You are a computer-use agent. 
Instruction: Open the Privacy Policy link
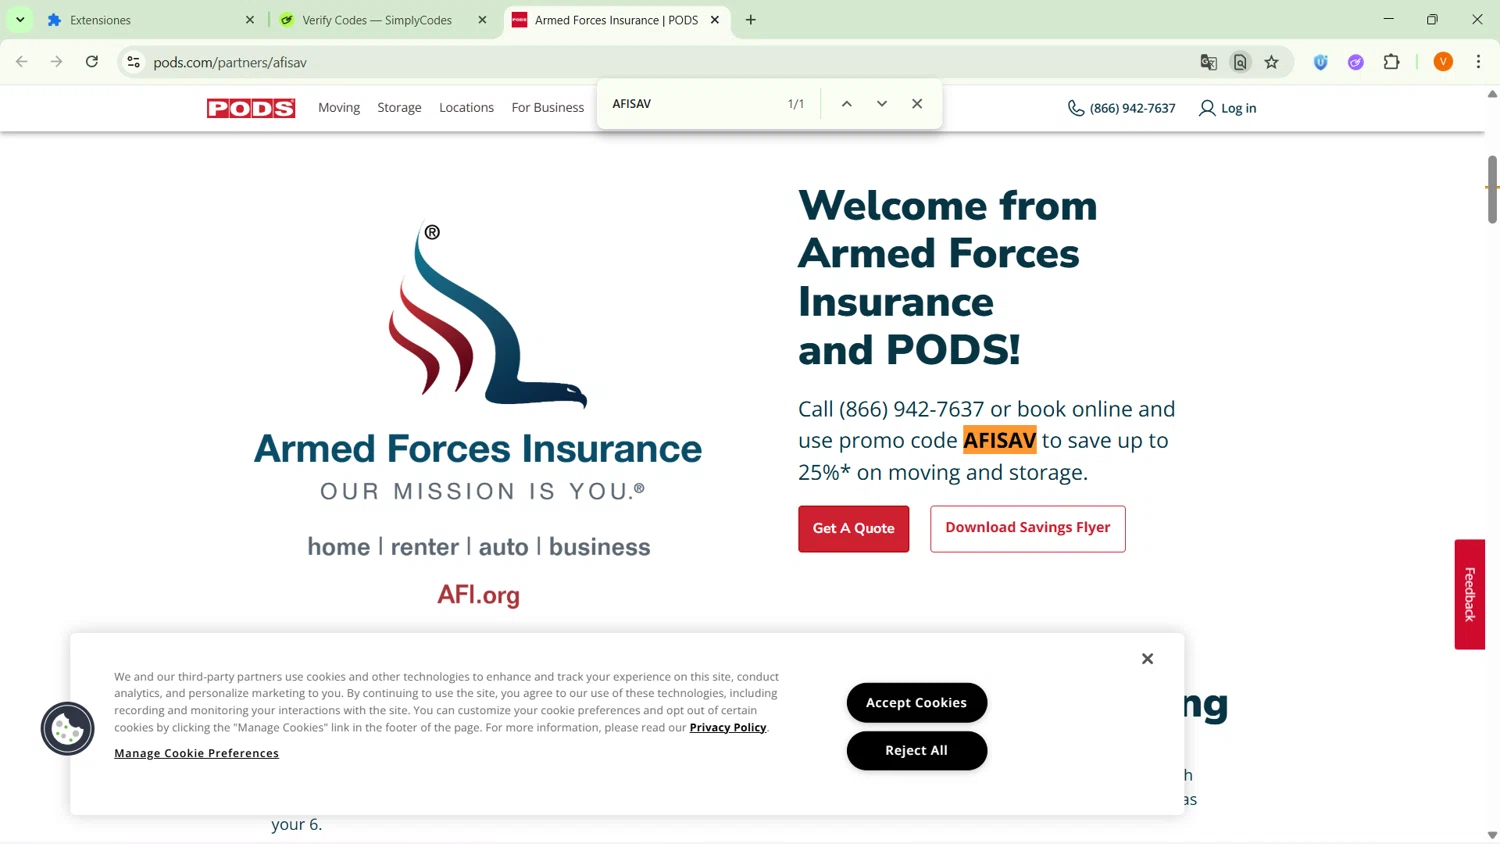[728, 727]
